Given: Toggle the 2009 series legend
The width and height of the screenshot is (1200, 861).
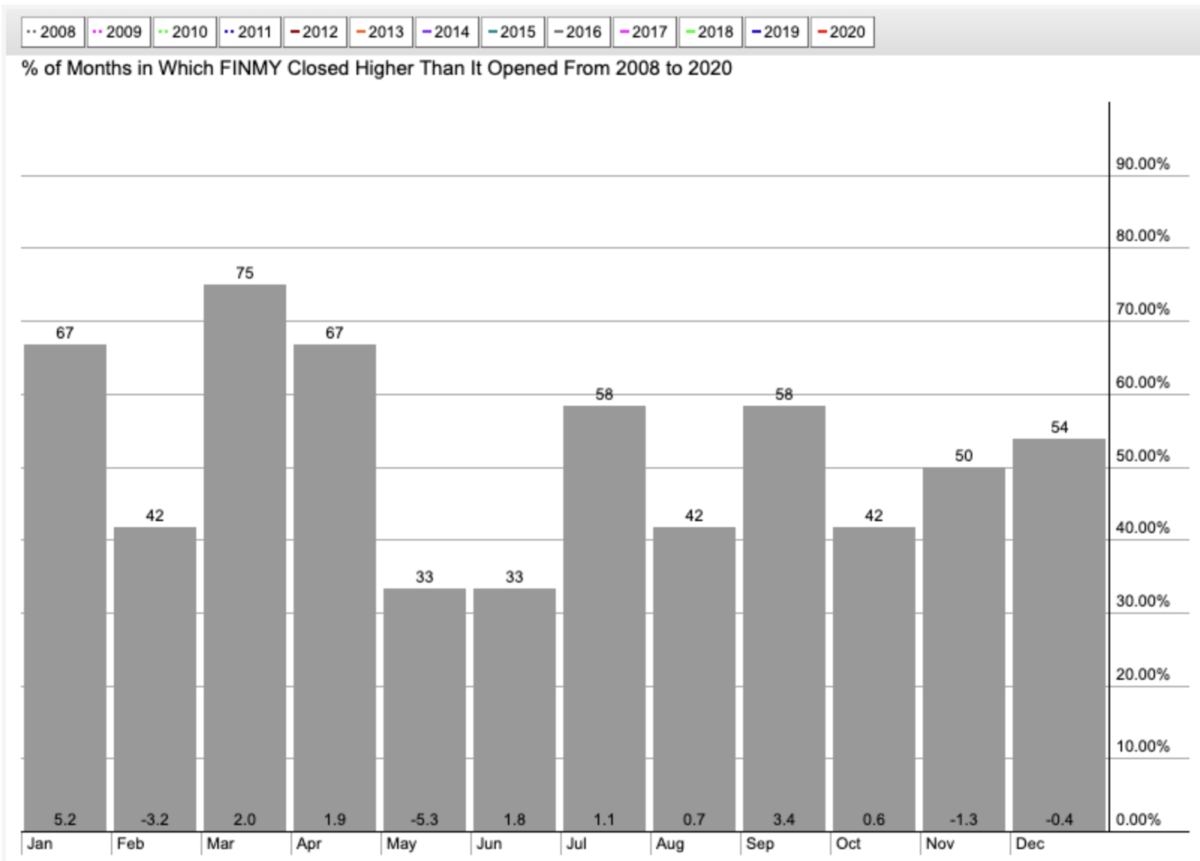Looking at the screenshot, I should click(x=118, y=32).
